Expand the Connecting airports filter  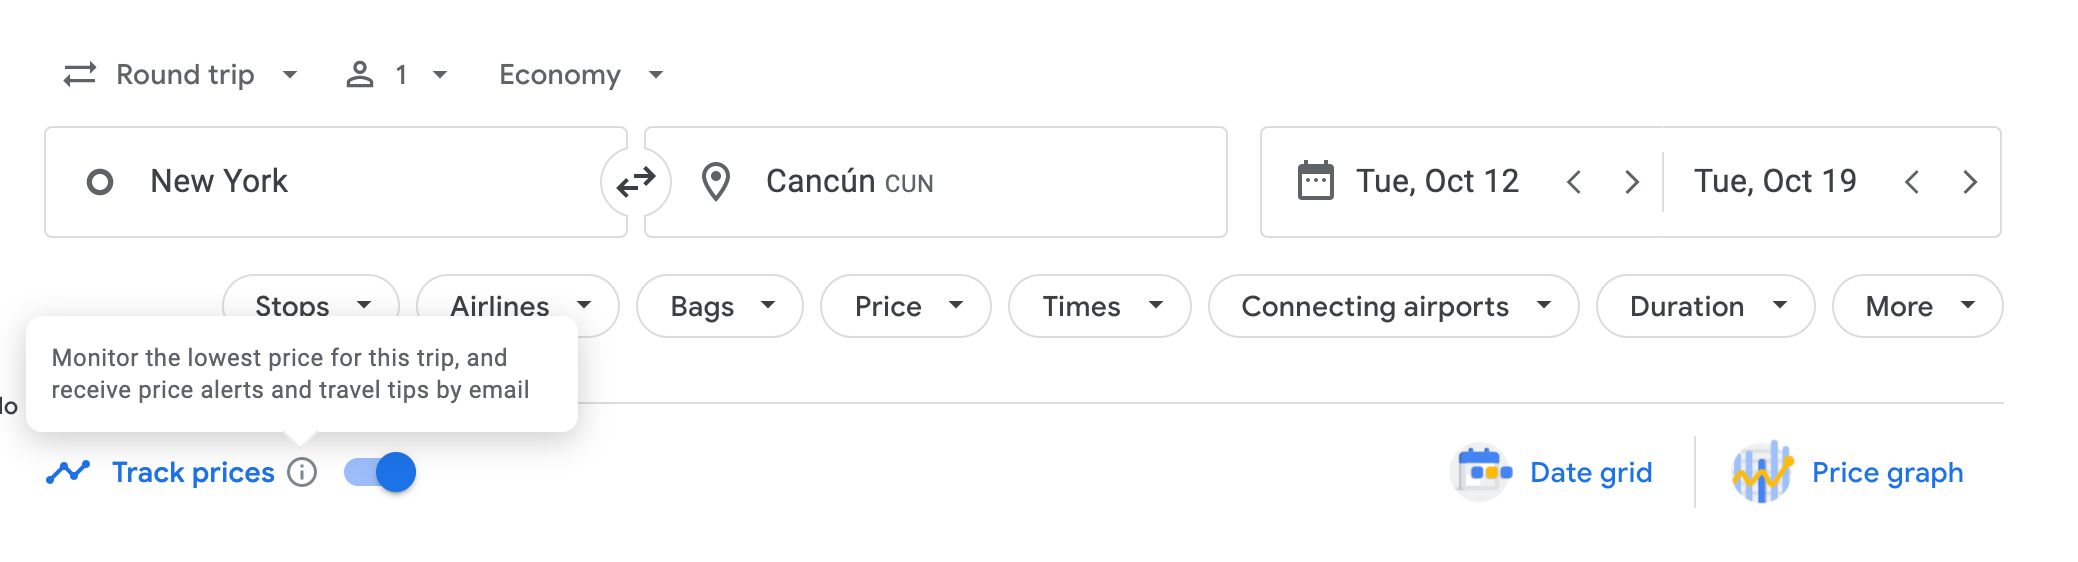(1393, 306)
